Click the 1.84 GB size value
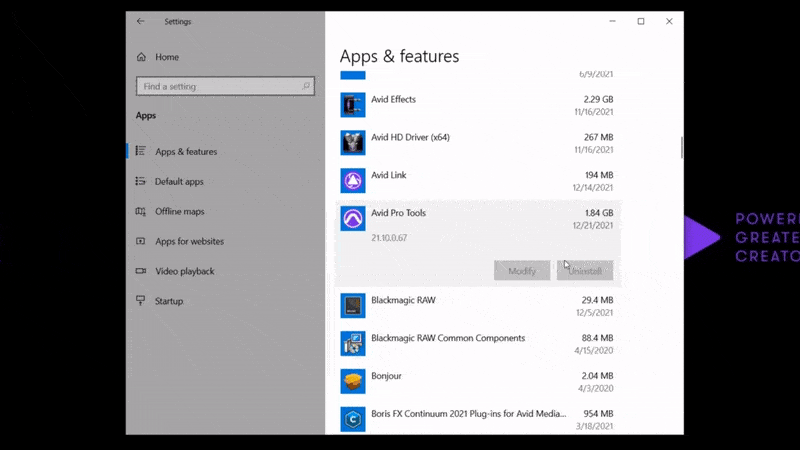Screen dimensions: 800x450 click(x=599, y=213)
